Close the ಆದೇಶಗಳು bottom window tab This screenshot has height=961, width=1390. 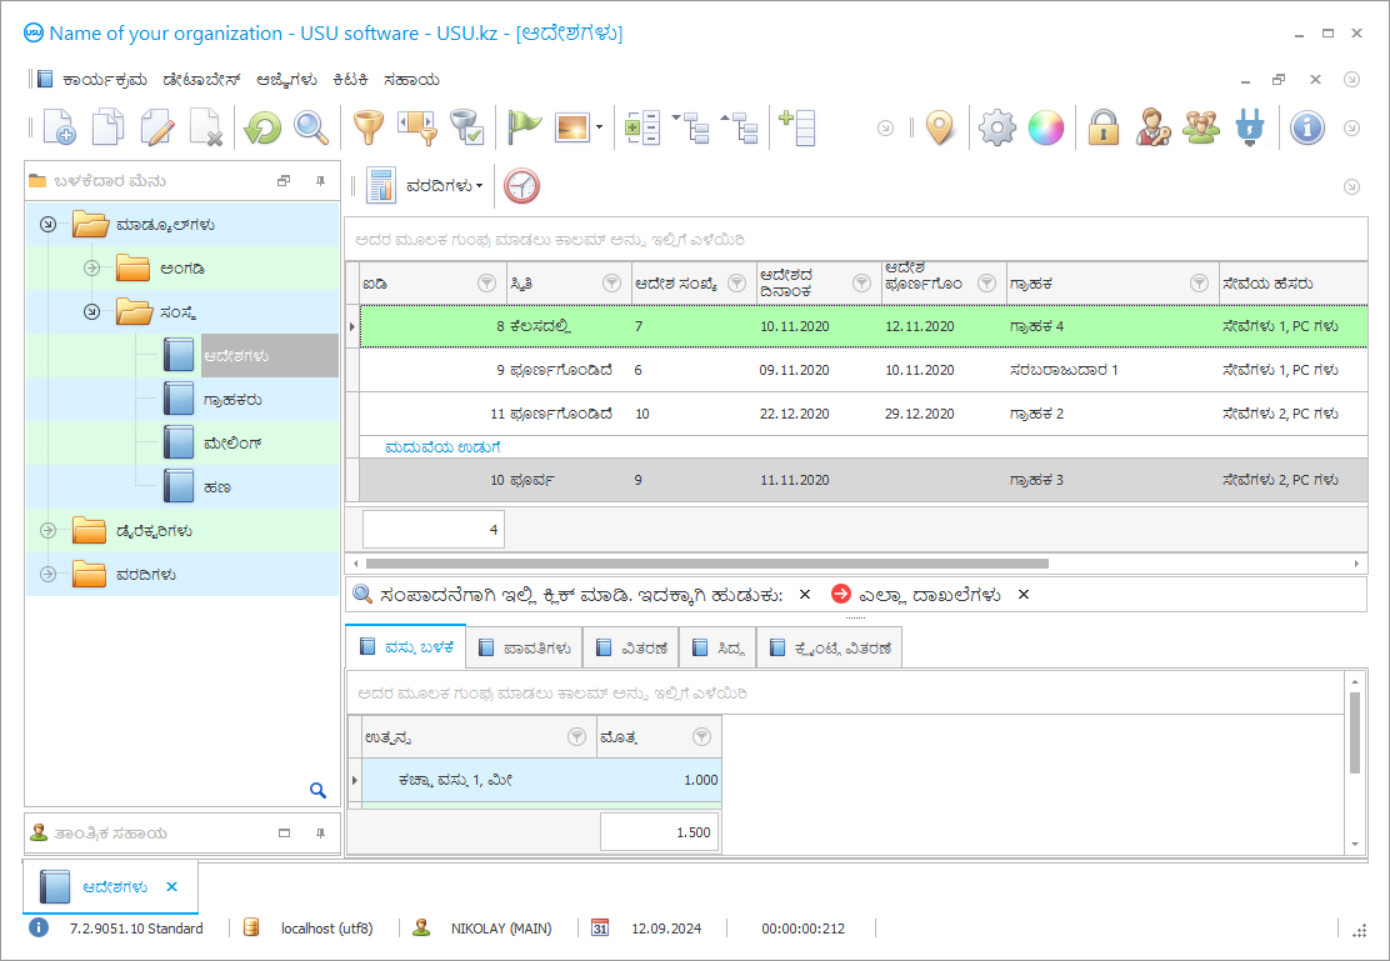[x=172, y=887]
